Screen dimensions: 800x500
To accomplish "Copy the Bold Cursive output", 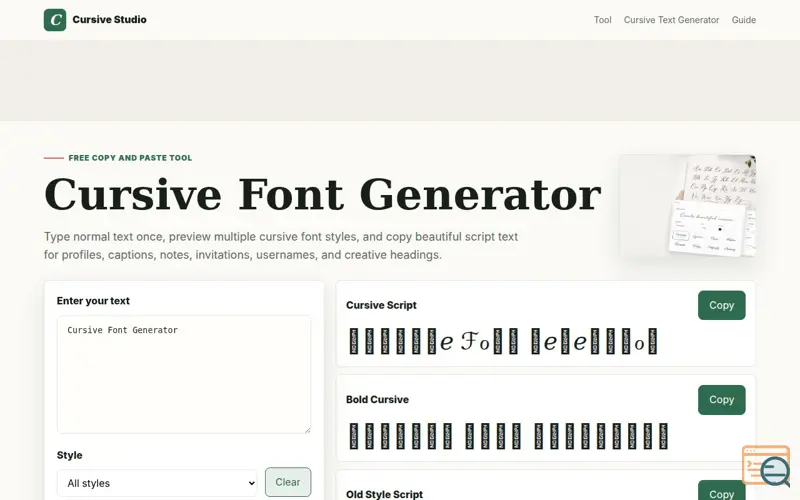I will tap(721, 399).
